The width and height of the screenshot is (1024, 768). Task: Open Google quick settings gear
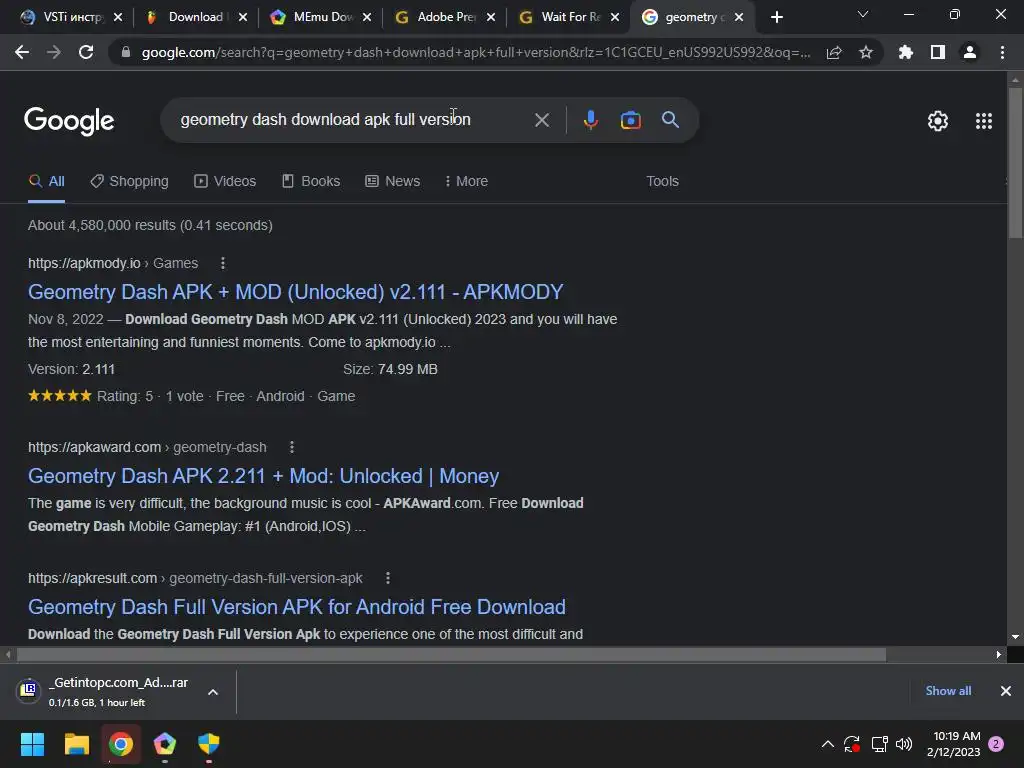938,121
